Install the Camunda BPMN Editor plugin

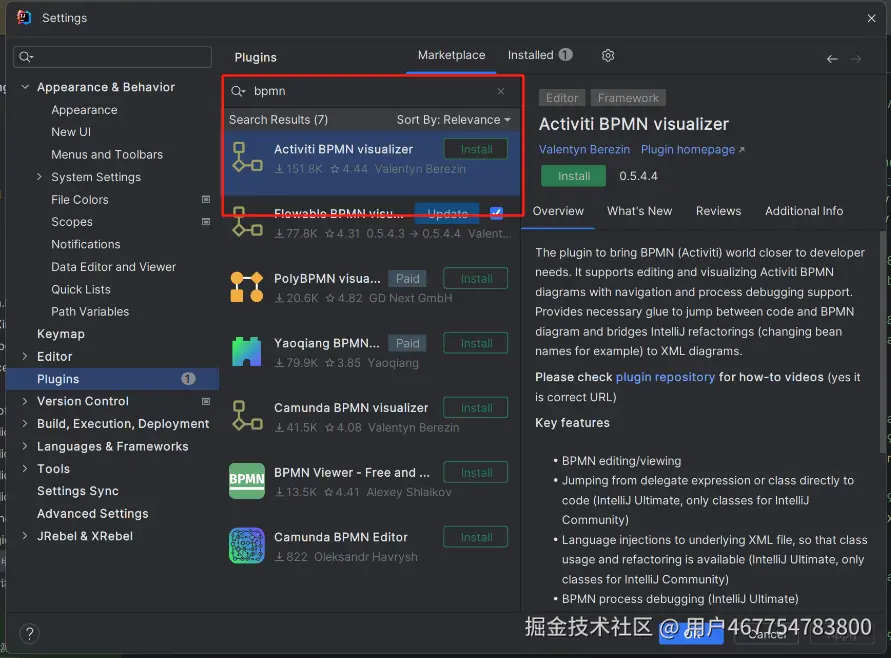(x=476, y=538)
